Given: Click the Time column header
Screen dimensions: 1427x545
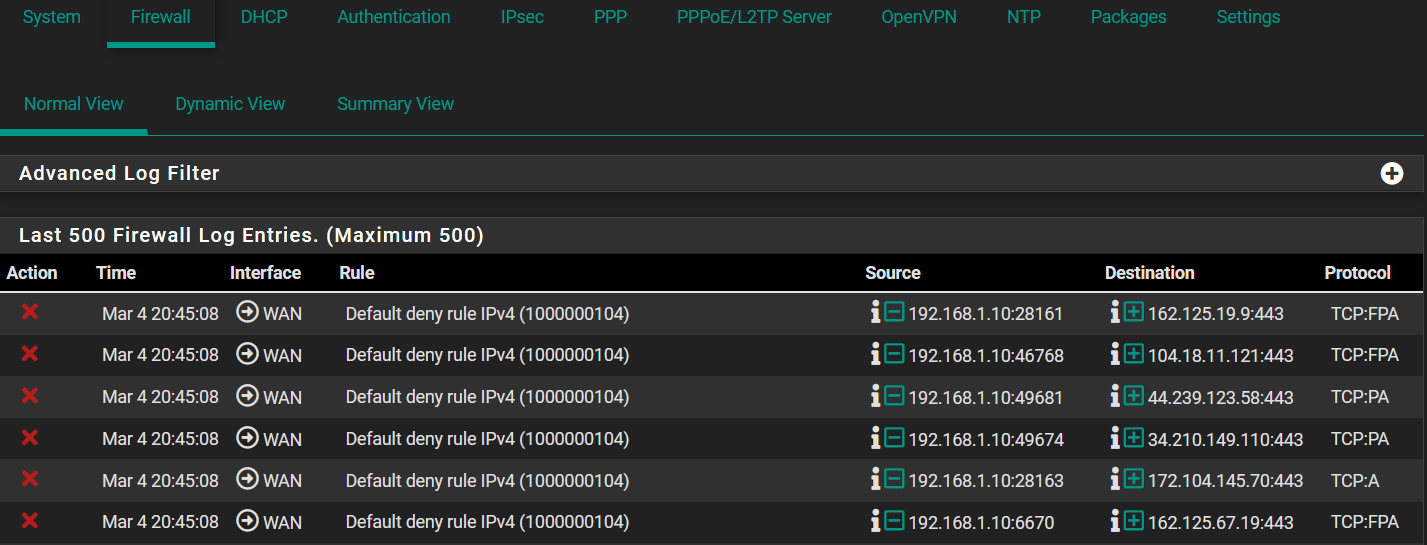Looking at the screenshot, I should click(x=116, y=273).
